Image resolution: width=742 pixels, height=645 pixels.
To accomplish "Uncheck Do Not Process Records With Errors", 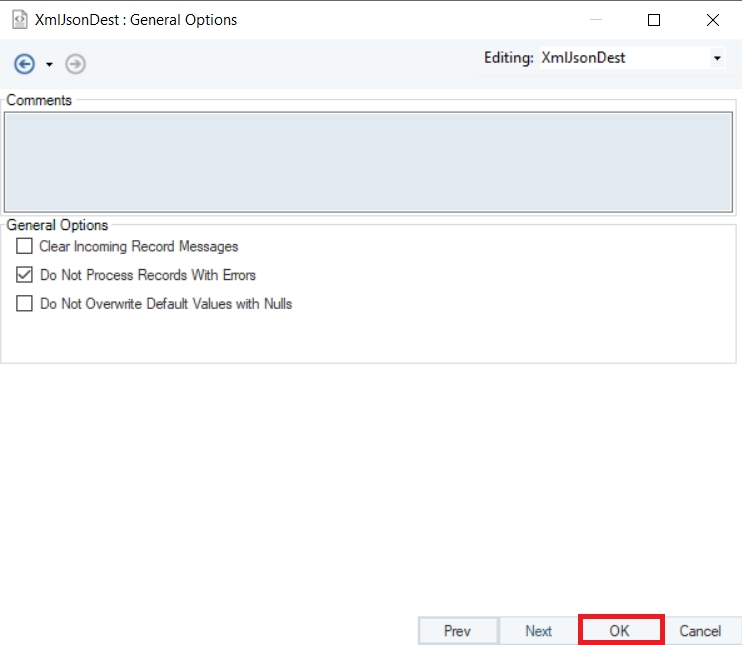I will coord(24,274).
